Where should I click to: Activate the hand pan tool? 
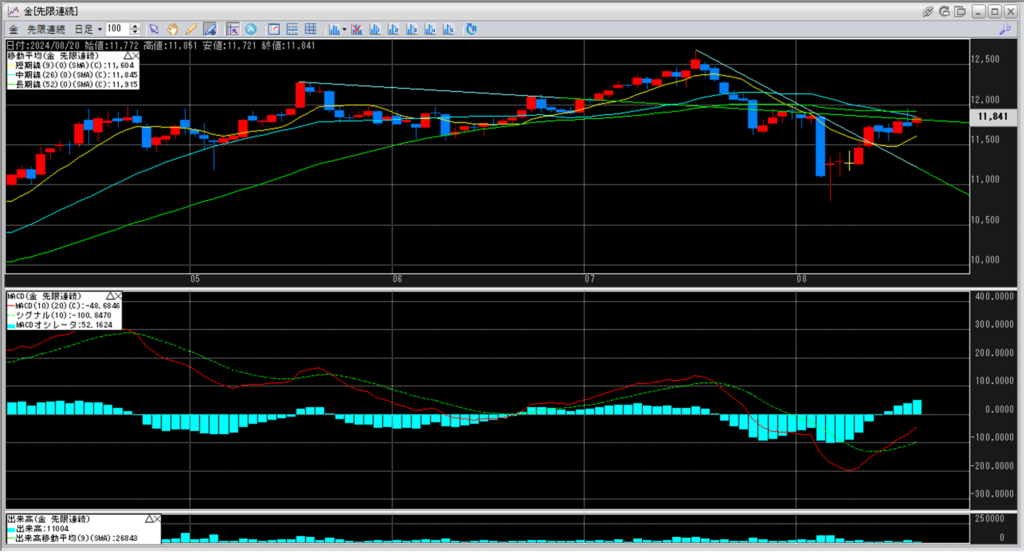(172, 29)
